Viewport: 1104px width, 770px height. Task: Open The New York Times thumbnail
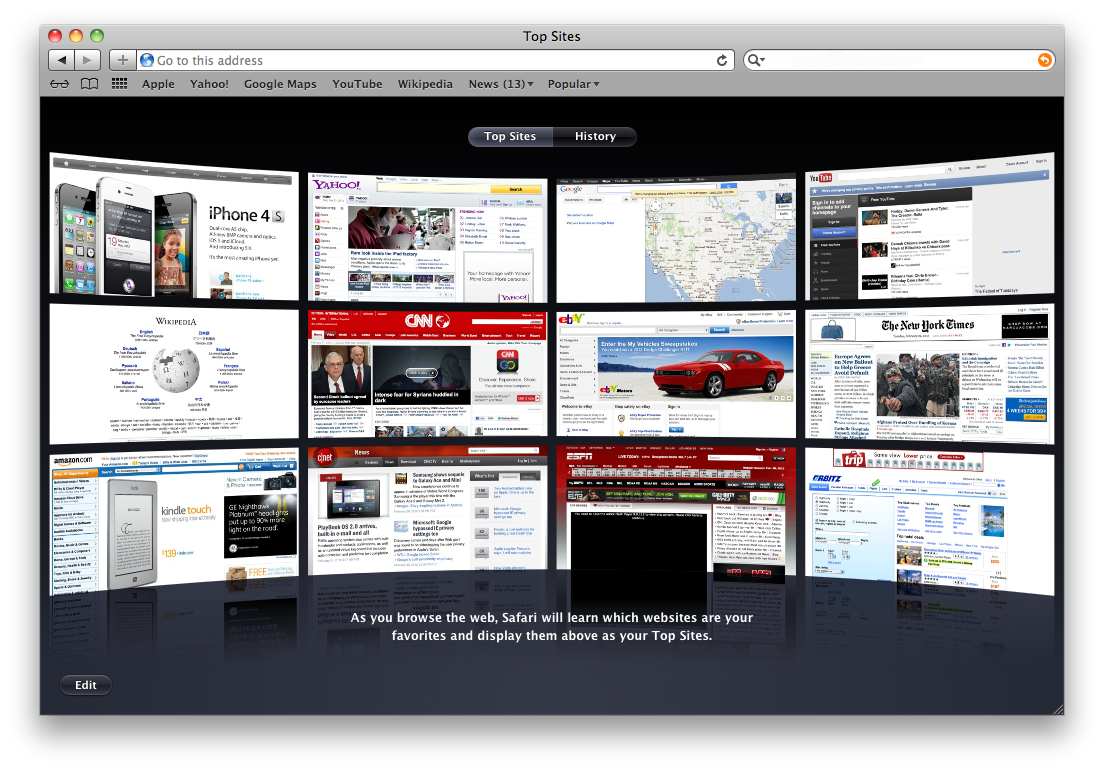point(929,374)
